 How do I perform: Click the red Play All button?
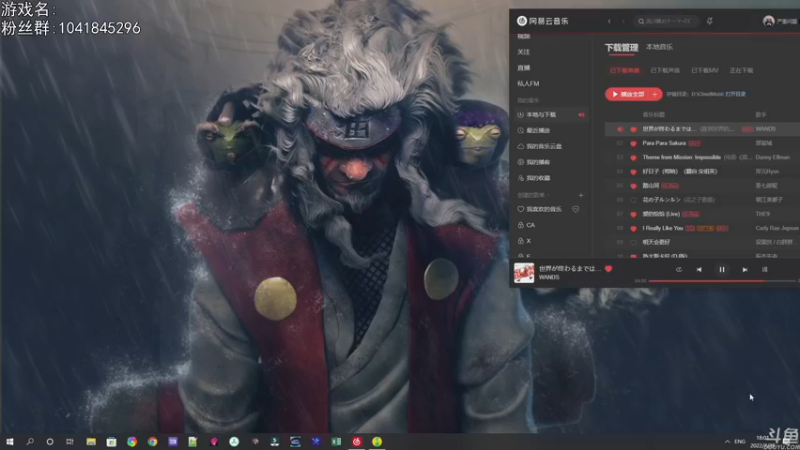628,94
